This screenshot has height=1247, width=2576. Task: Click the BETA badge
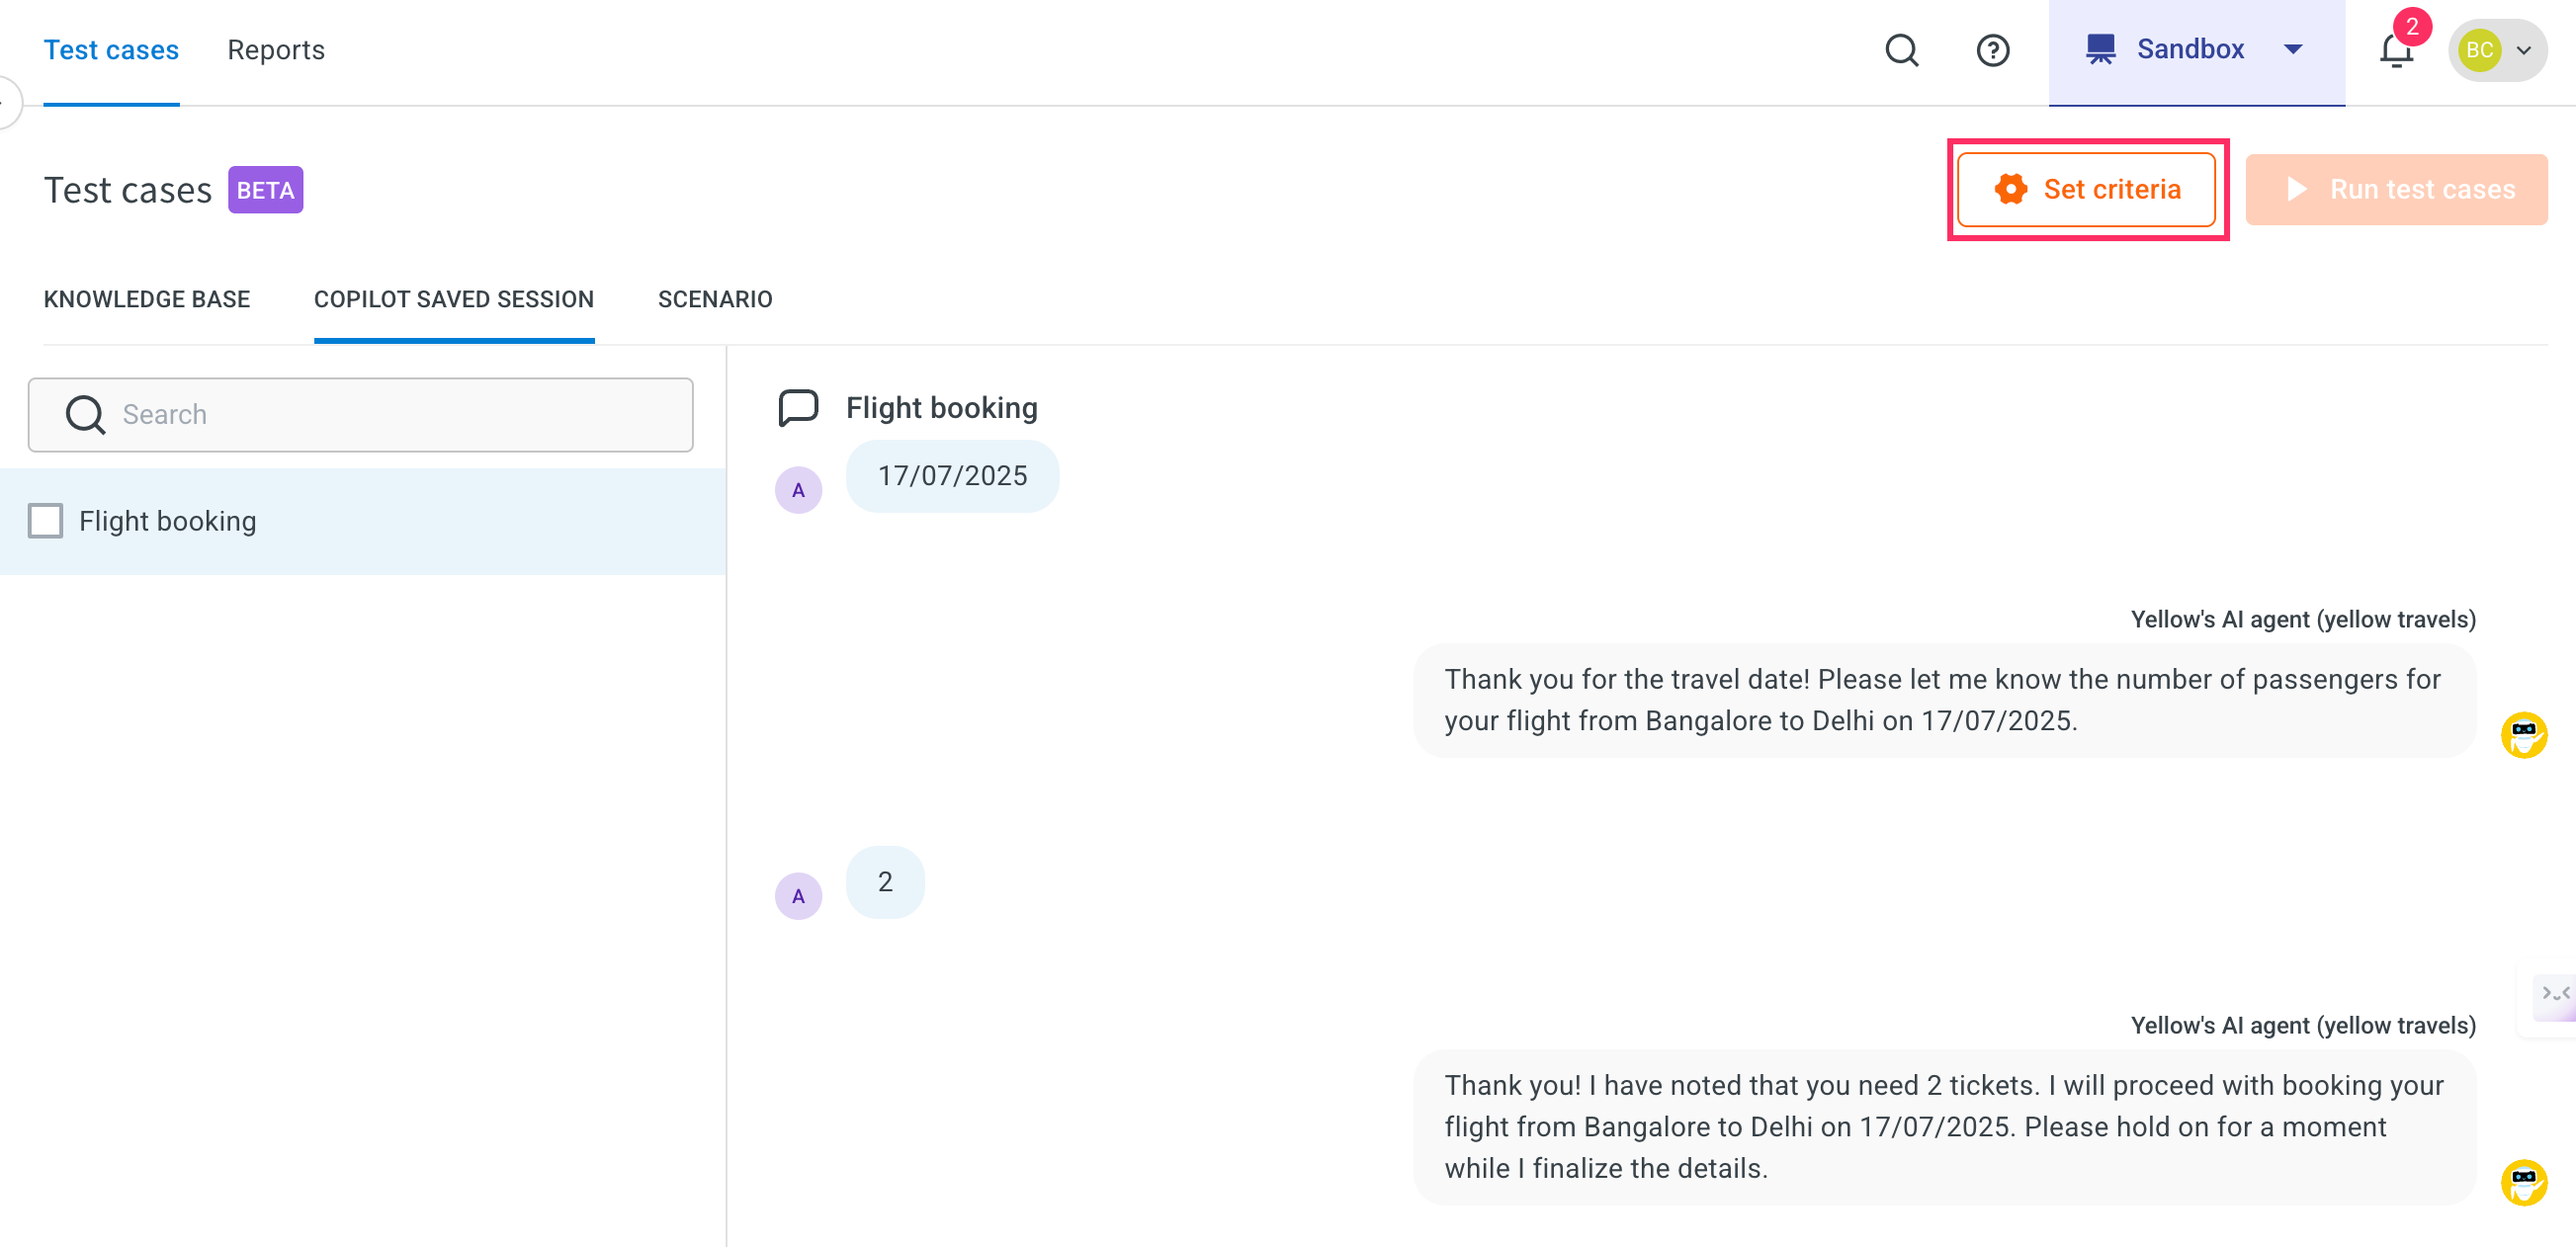click(265, 190)
